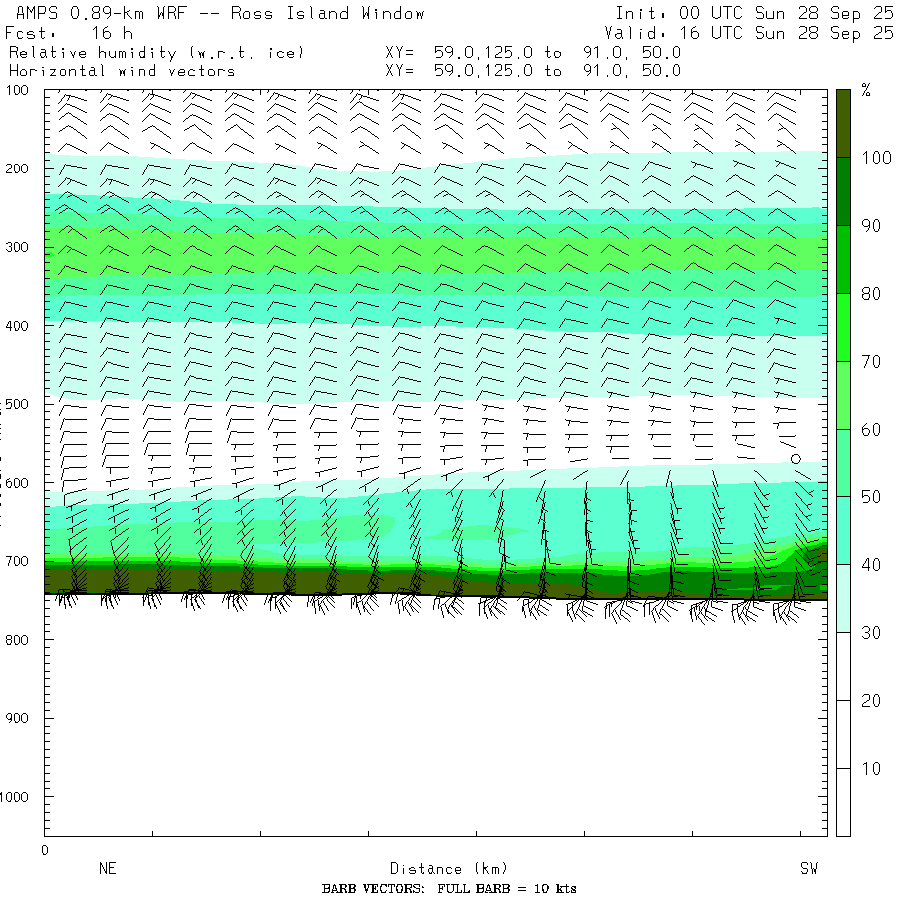Image resolution: width=900 pixels, height=900 pixels.
Task: Click the 'Valid: 16 UTC Sun 28 Sep 25' text
Action: click(748, 33)
